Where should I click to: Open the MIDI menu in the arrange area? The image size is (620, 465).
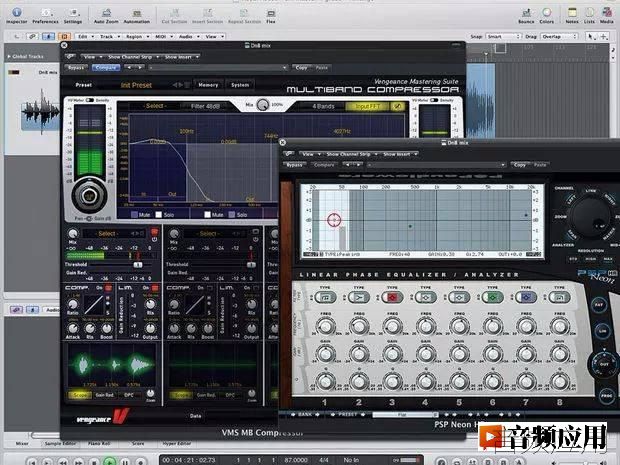pos(163,36)
